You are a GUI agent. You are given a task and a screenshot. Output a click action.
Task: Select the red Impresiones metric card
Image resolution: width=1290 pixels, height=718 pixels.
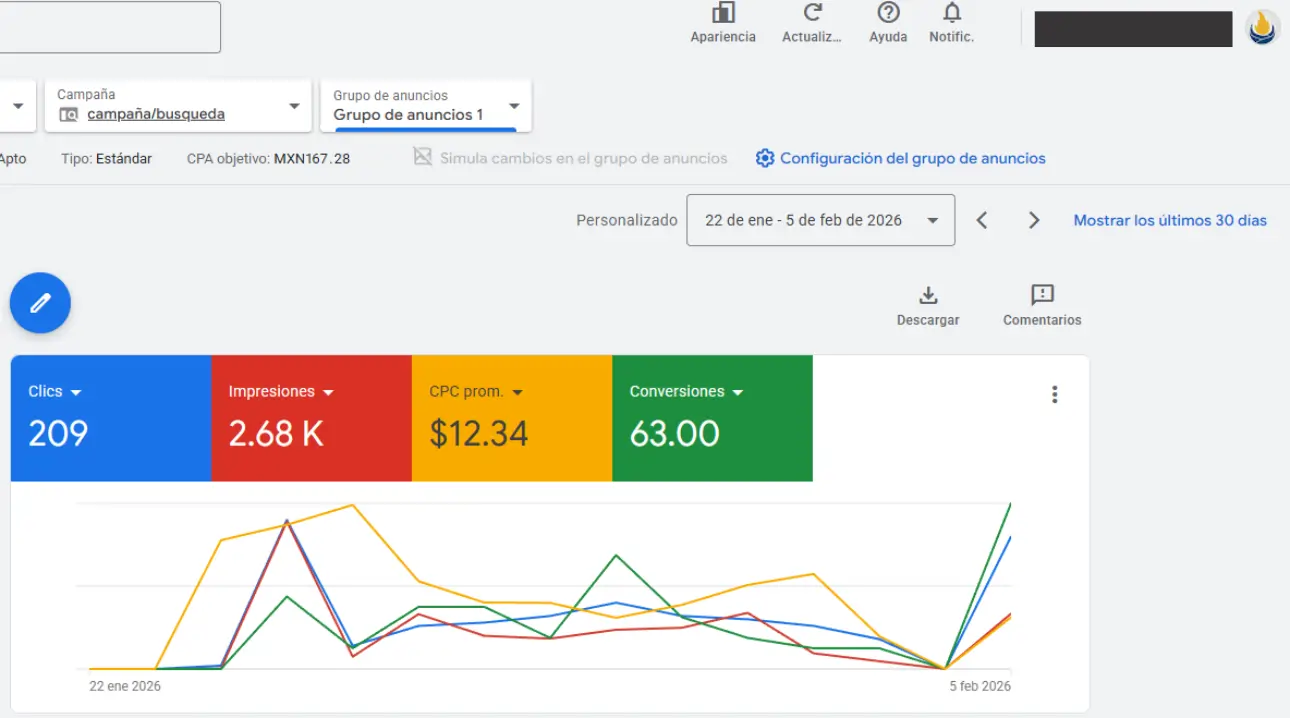tap(311, 418)
